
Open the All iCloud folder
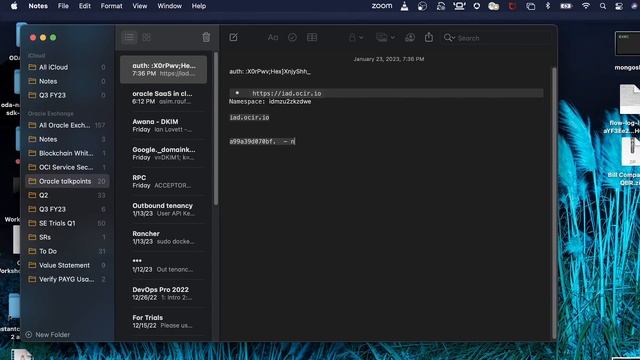[67, 67]
